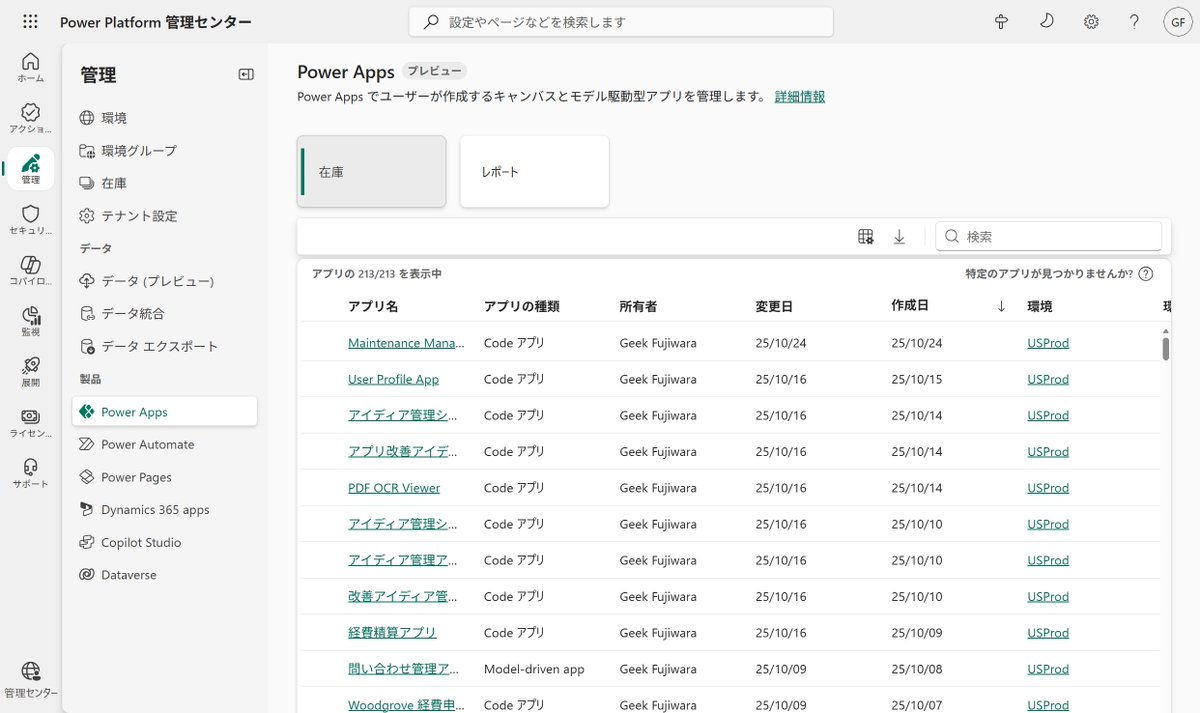This screenshot has width=1200, height=713.
Task: Toggle dark mode moon icon
Action: [1047, 21]
